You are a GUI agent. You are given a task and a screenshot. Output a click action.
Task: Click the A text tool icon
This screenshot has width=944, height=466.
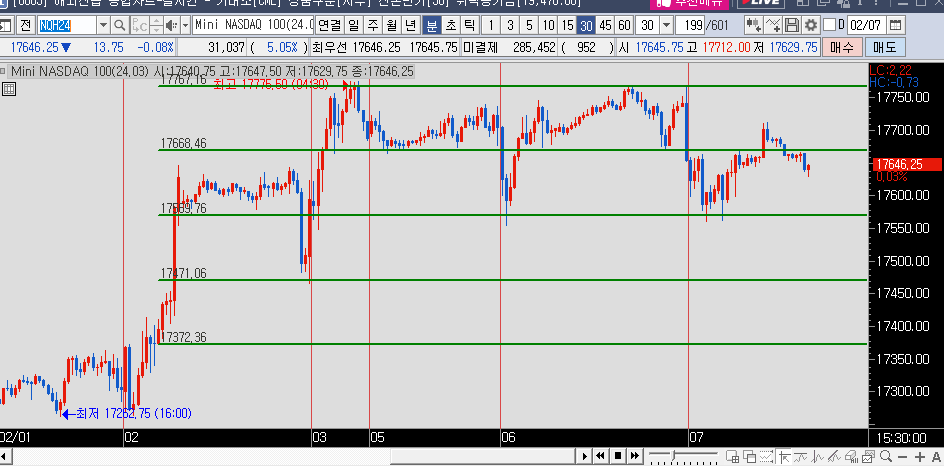[937, 456]
